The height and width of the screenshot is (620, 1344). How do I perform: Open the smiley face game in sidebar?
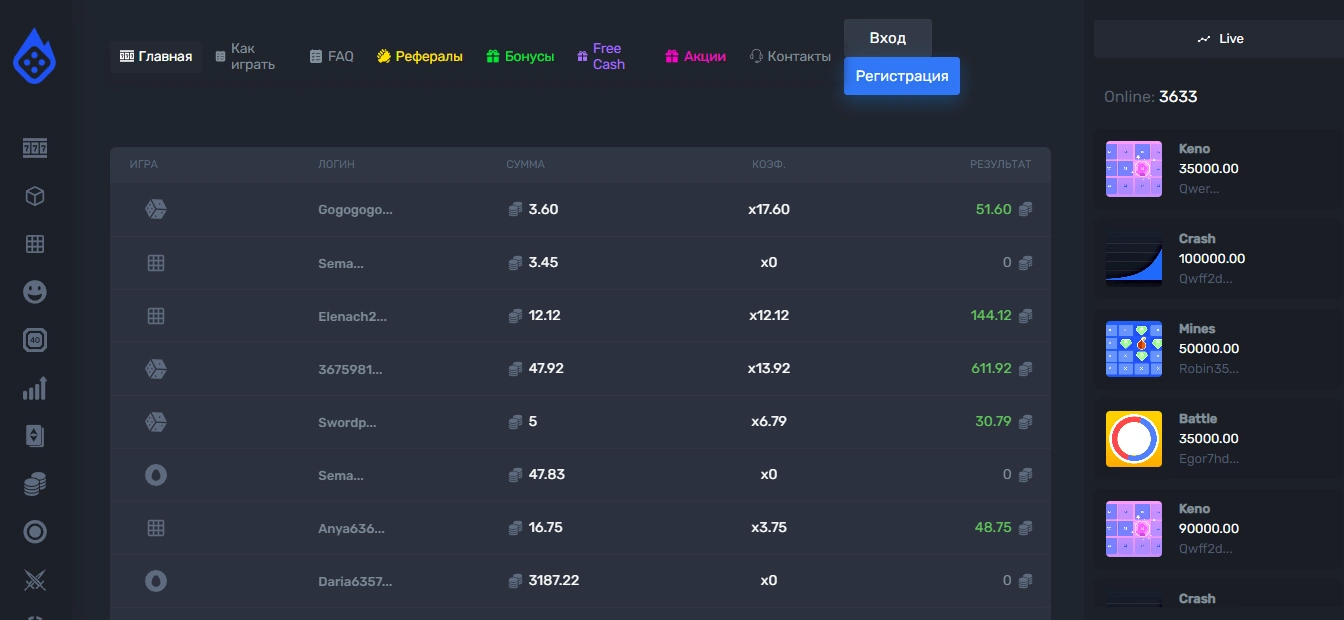[x=35, y=292]
